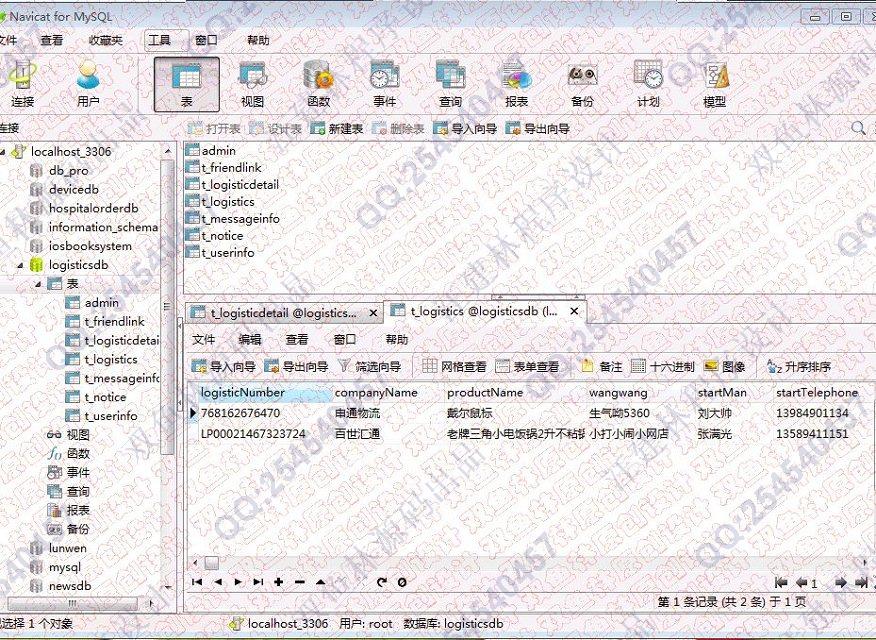This screenshot has height=640, width=876.
Task: Open the 用户 user manager
Action: tap(88, 84)
